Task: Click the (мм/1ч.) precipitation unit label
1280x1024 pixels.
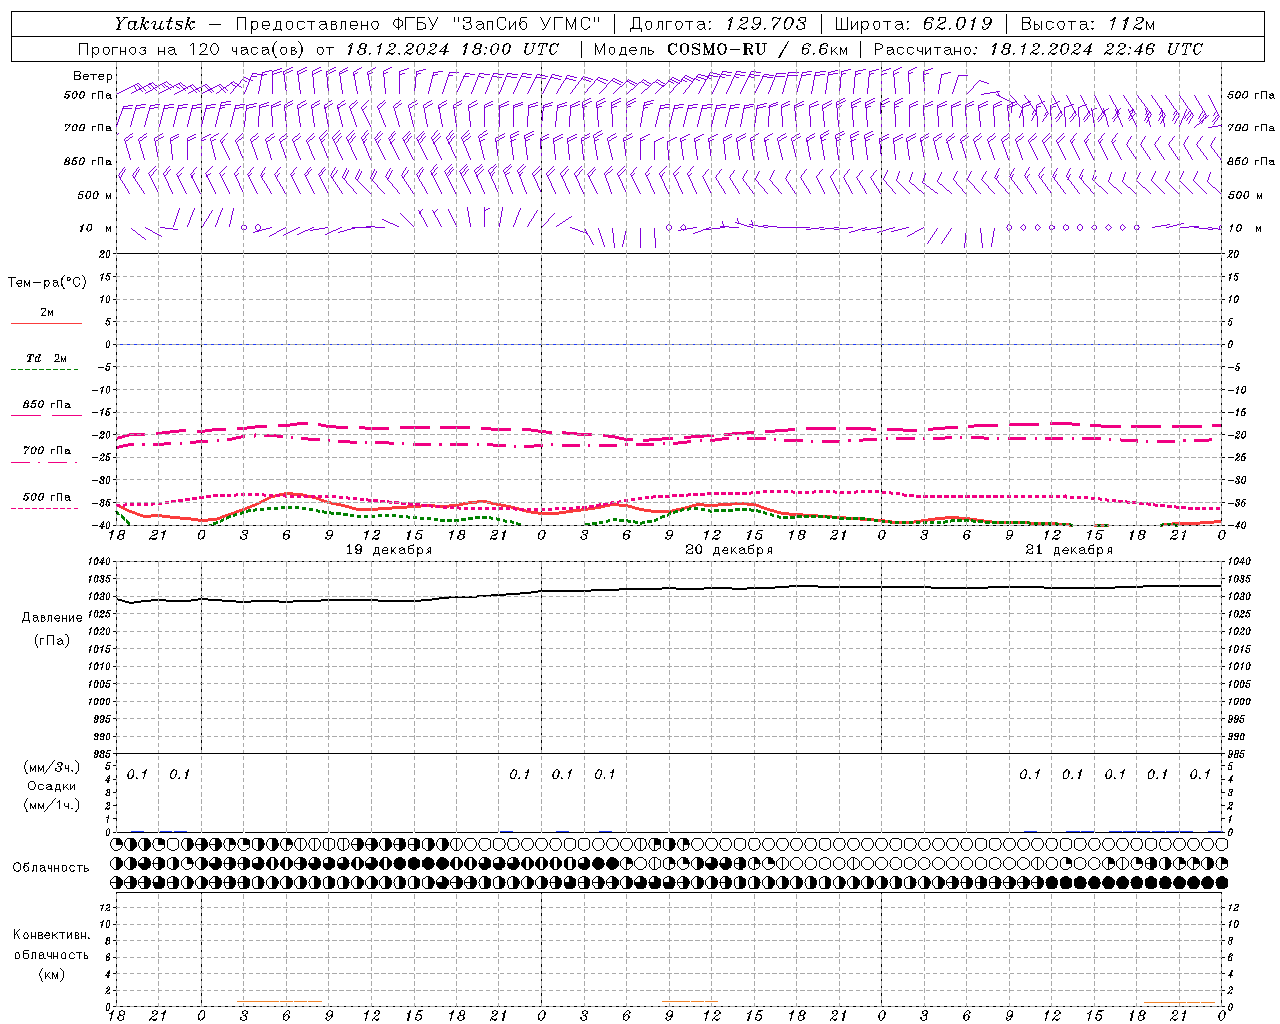Action: coord(51,804)
